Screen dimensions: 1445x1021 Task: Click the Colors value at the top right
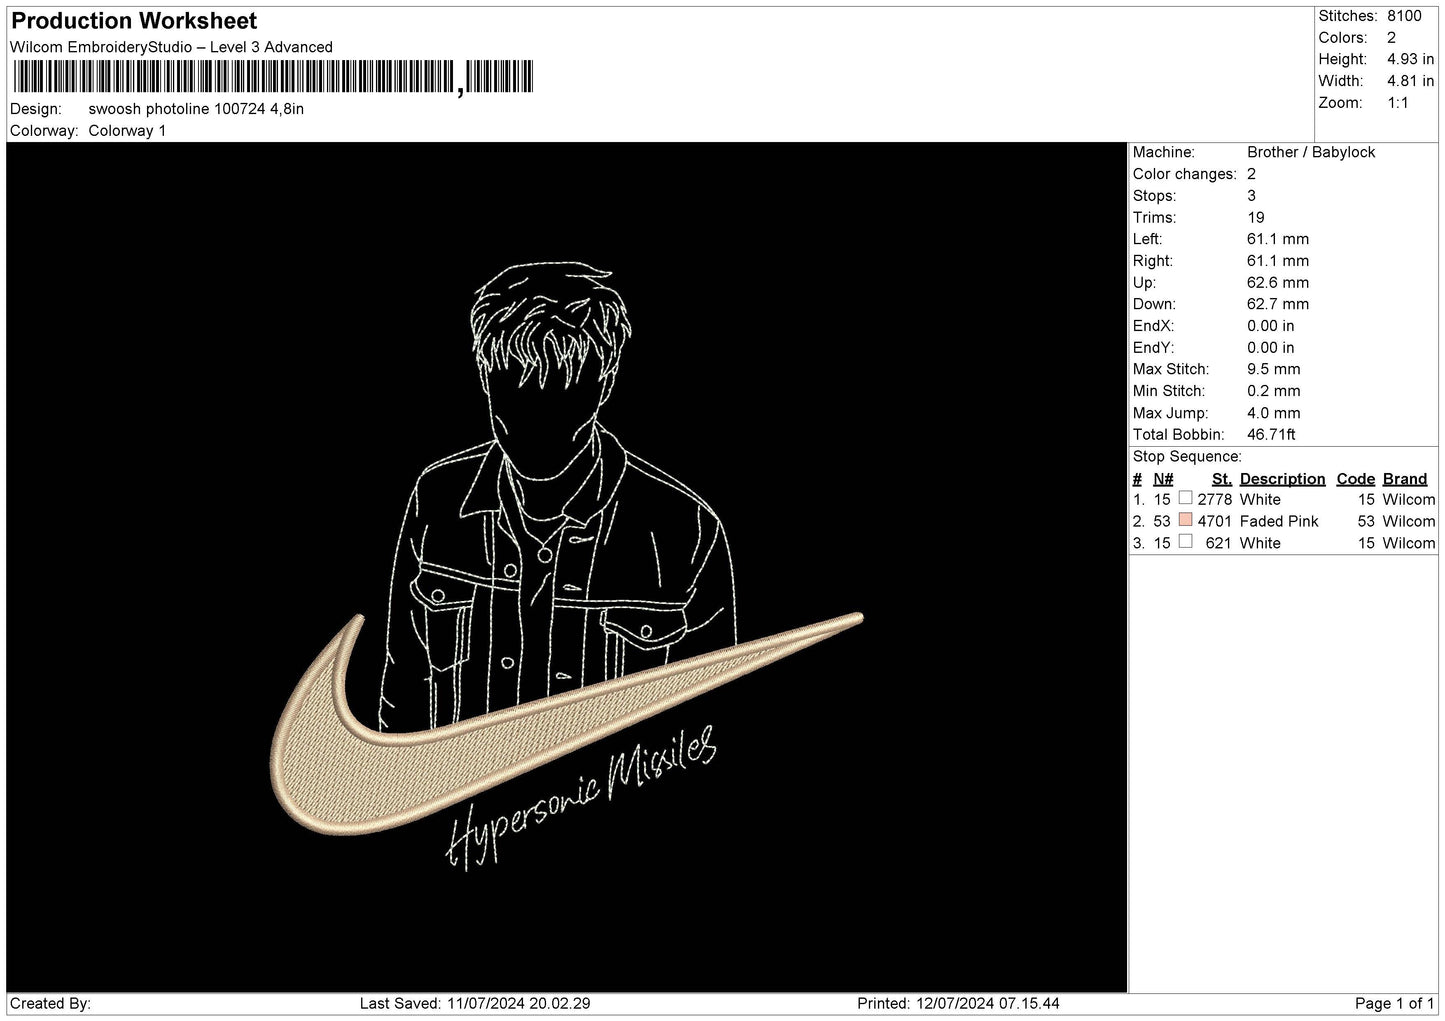point(1391,38)
